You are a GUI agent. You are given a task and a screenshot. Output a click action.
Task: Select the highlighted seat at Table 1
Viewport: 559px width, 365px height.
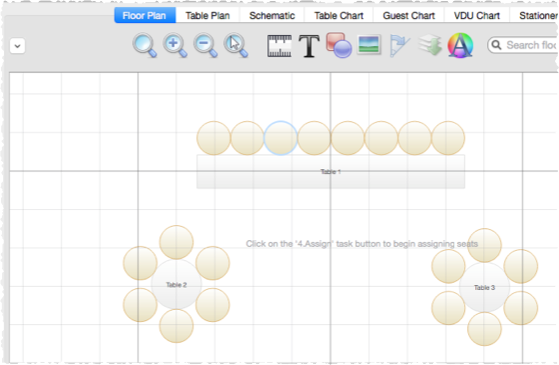(x=281, y=138)
